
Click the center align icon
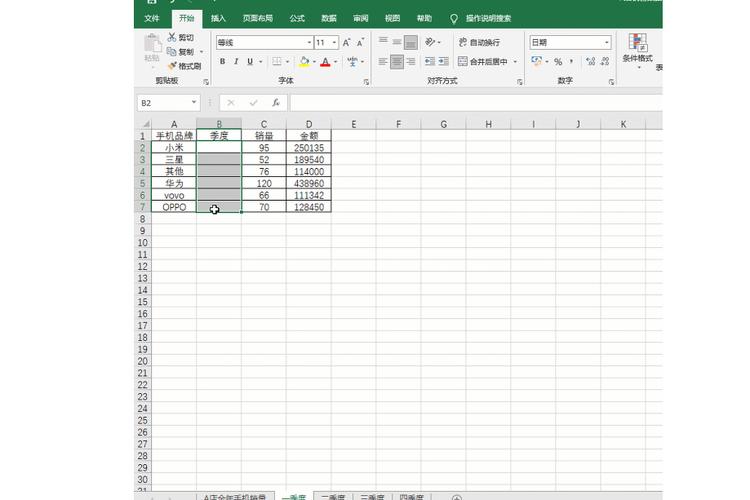point(397,62)
